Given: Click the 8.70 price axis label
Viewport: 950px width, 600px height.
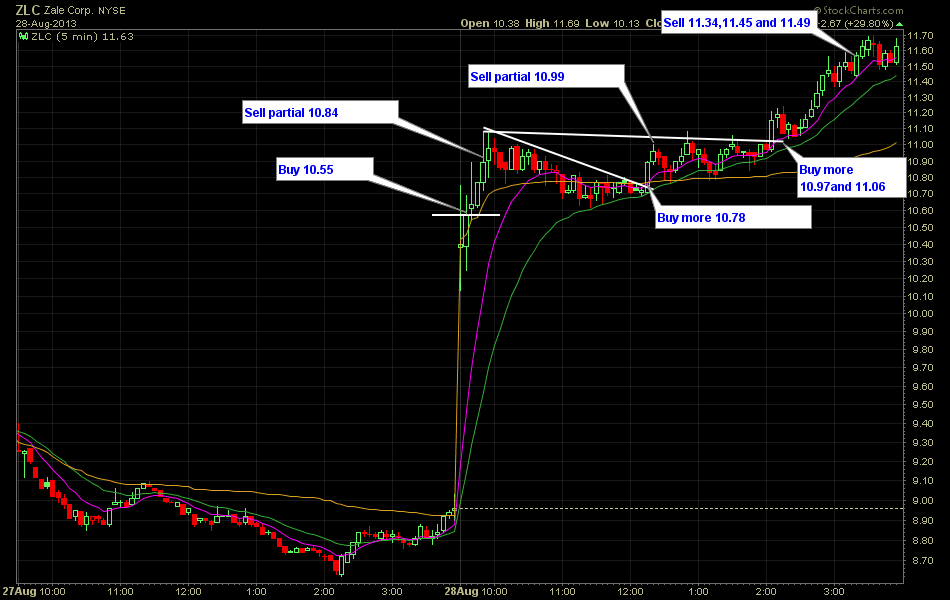Looking at the screenshot, I should tap(923, 561).
